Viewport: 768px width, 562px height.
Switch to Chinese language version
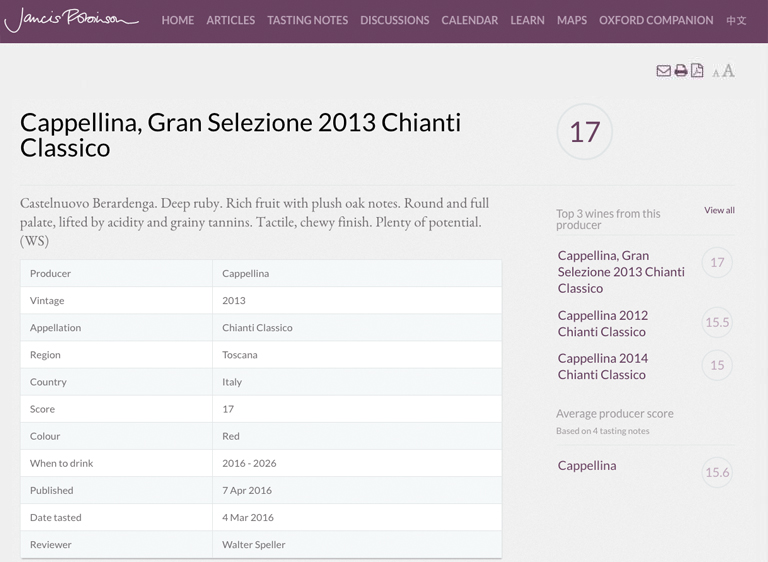pyautogui.click(x=736, y=20)
